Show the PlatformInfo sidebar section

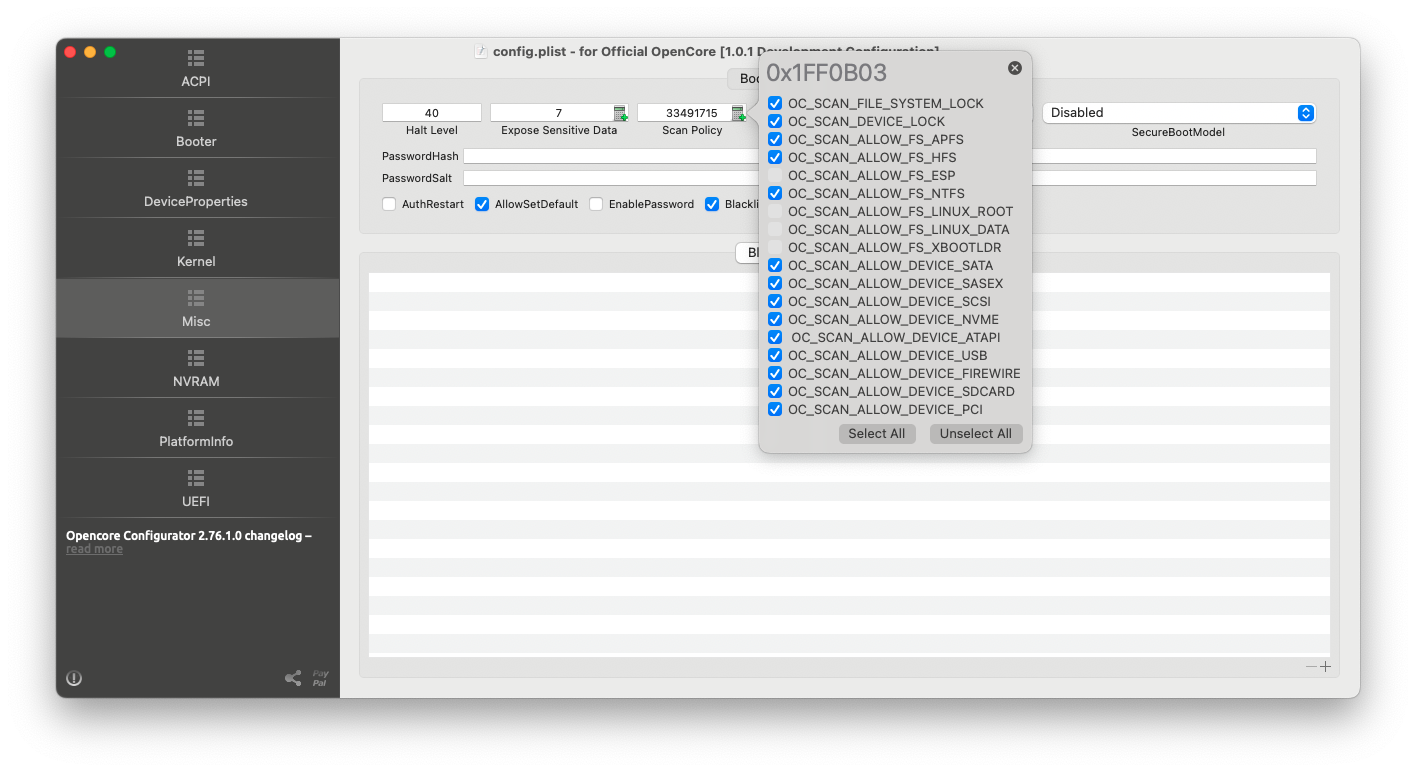click(x=196, y=428)
